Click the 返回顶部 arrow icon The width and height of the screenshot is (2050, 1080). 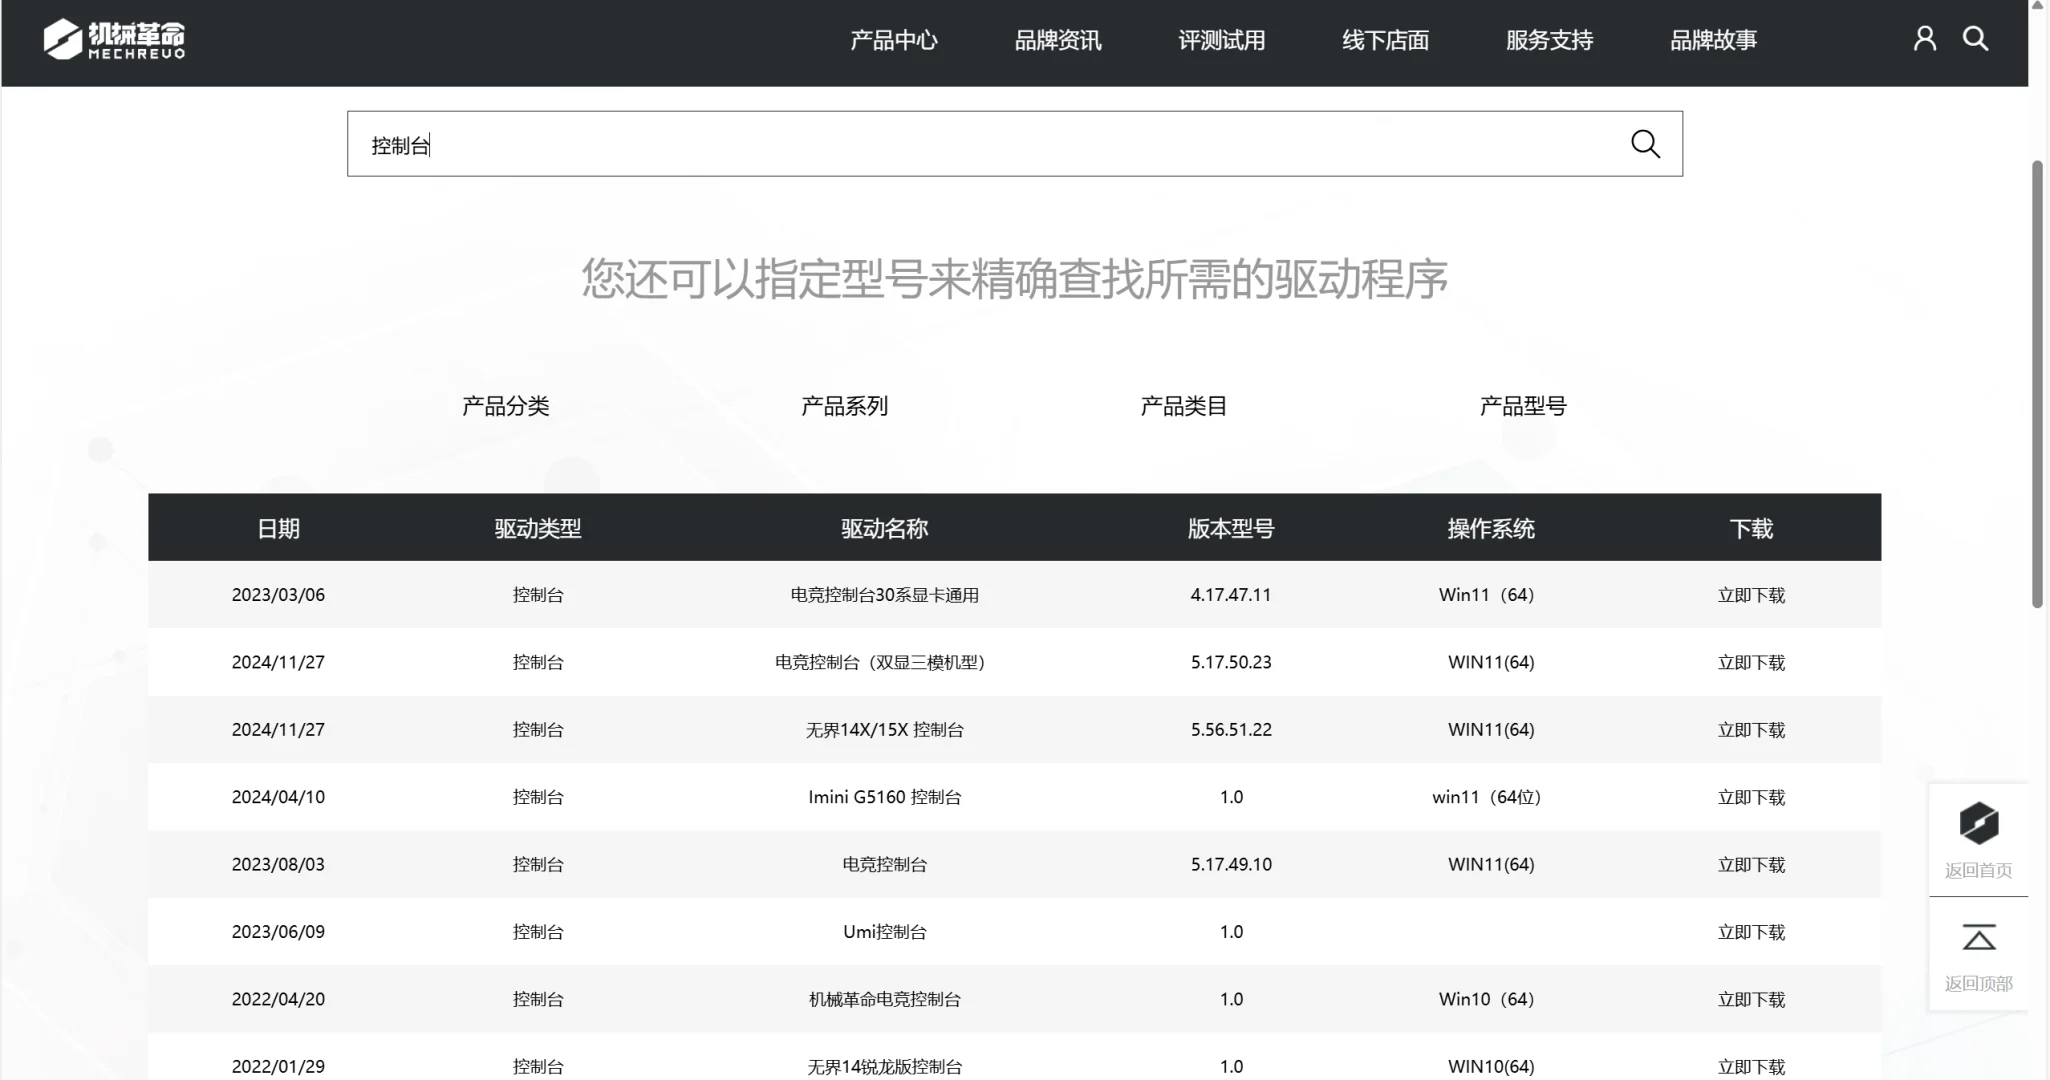click(x=1978, y=938)
